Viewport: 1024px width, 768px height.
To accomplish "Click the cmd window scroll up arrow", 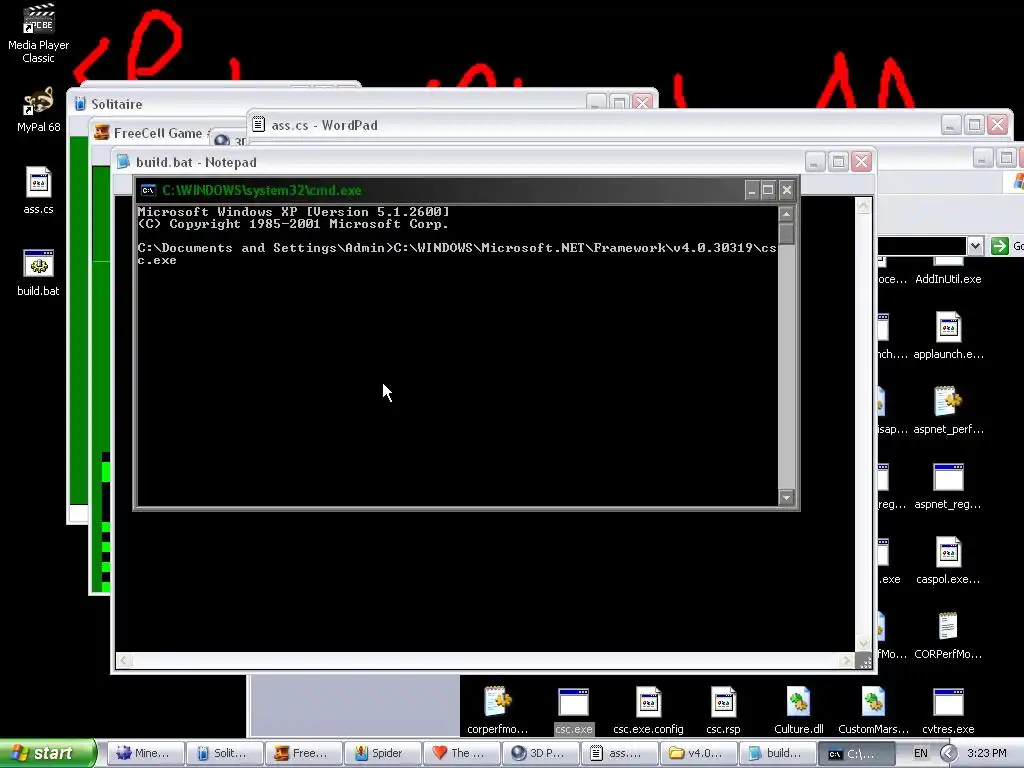I will 786,214.
